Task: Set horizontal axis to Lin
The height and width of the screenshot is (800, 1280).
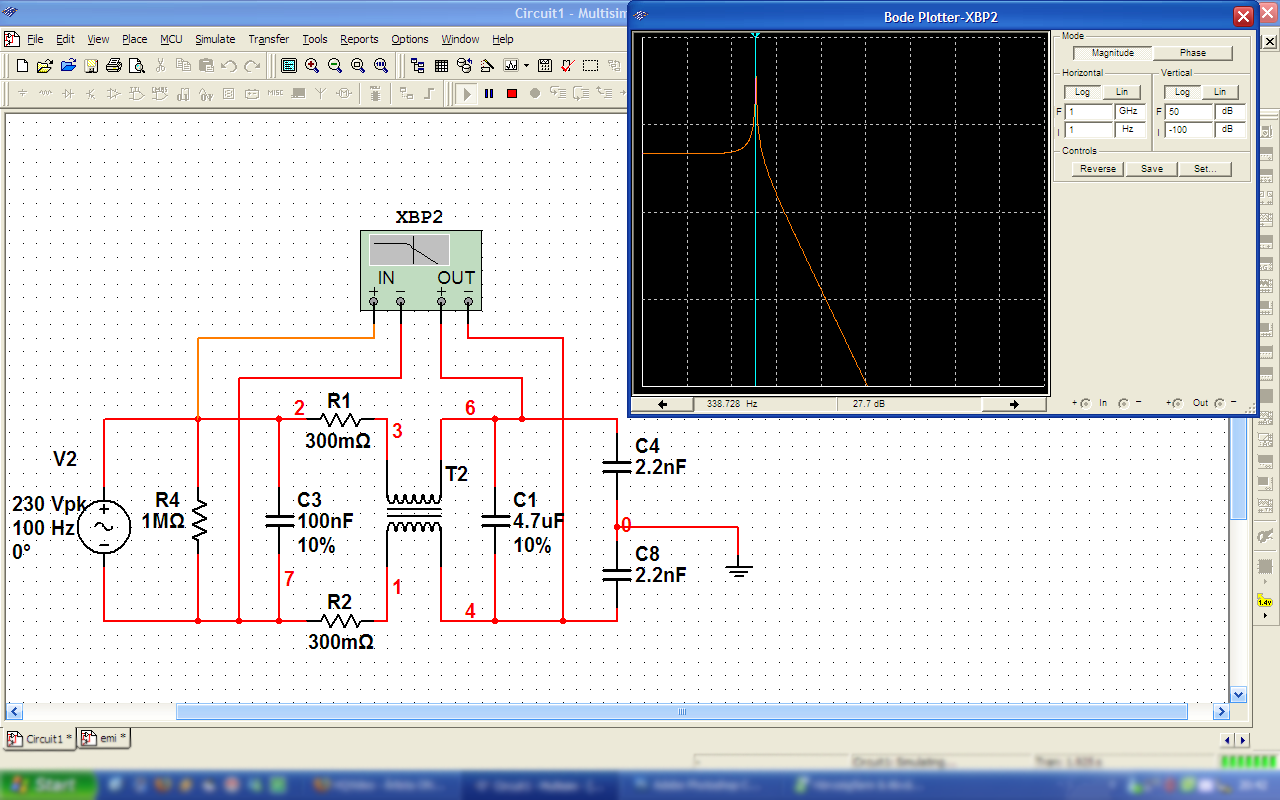Action: click(x=1122, y=92)
